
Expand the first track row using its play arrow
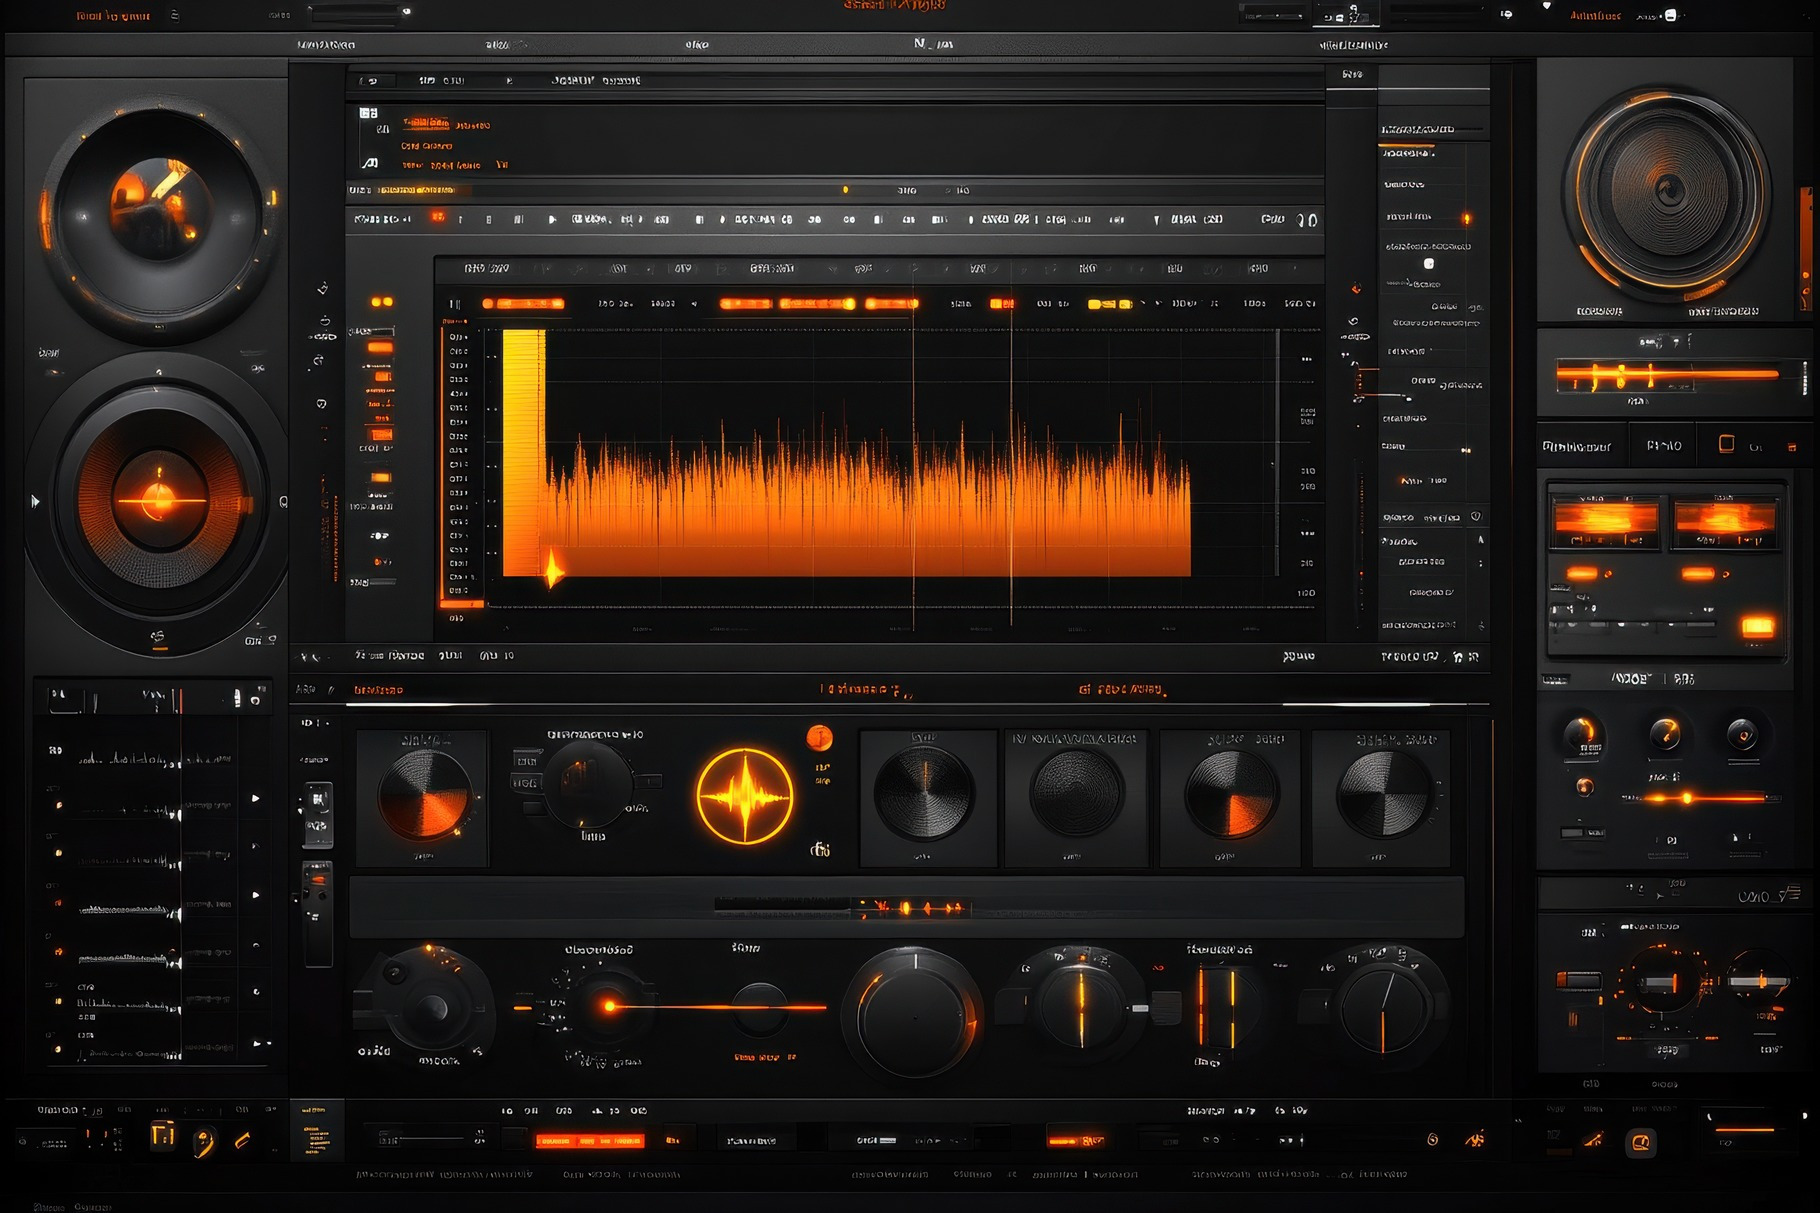[x=256, y=798]
